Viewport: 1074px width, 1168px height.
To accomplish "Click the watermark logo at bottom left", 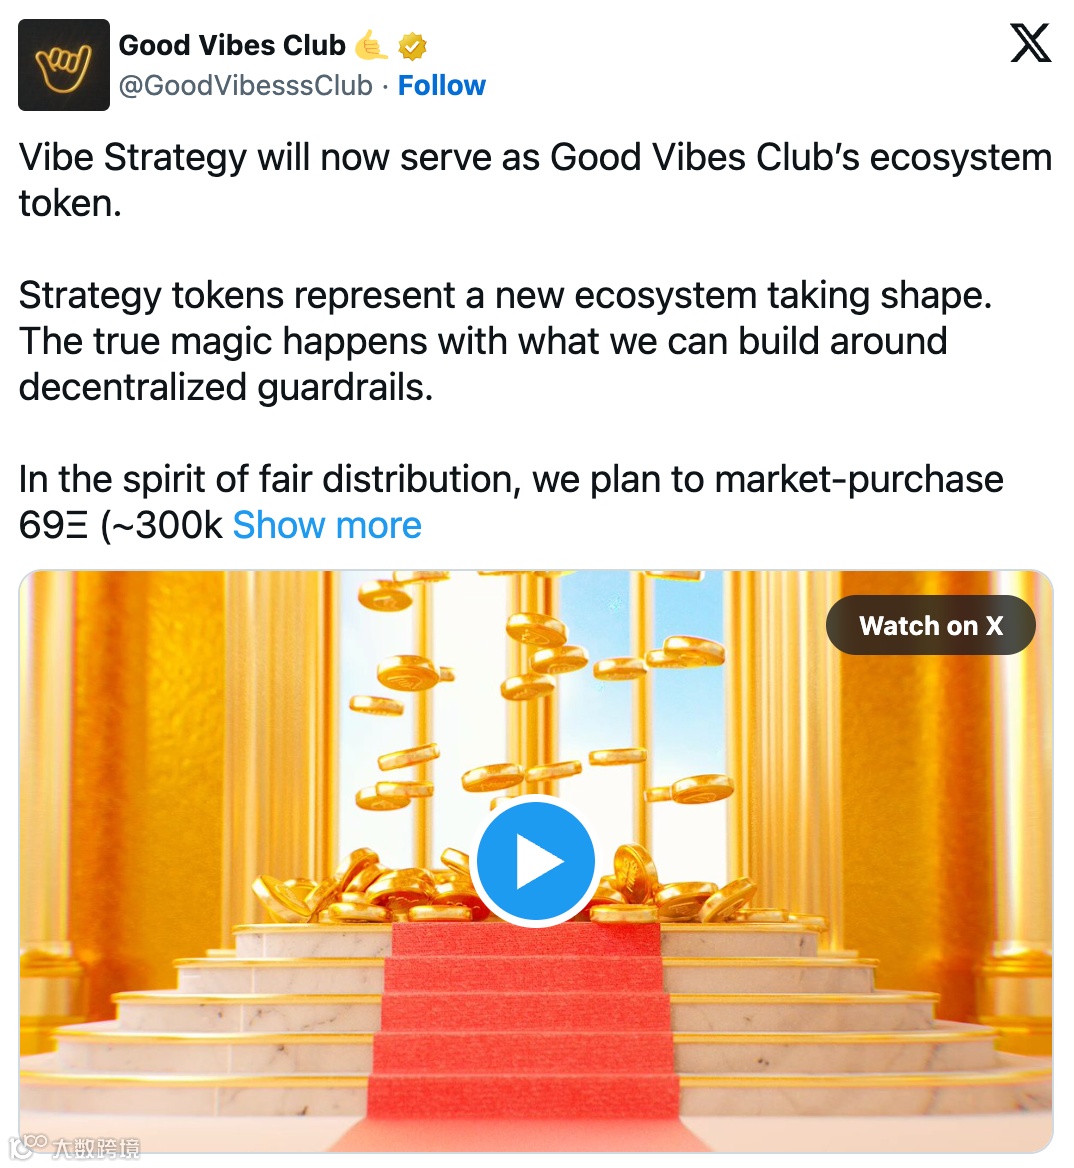I will 76,1147.
